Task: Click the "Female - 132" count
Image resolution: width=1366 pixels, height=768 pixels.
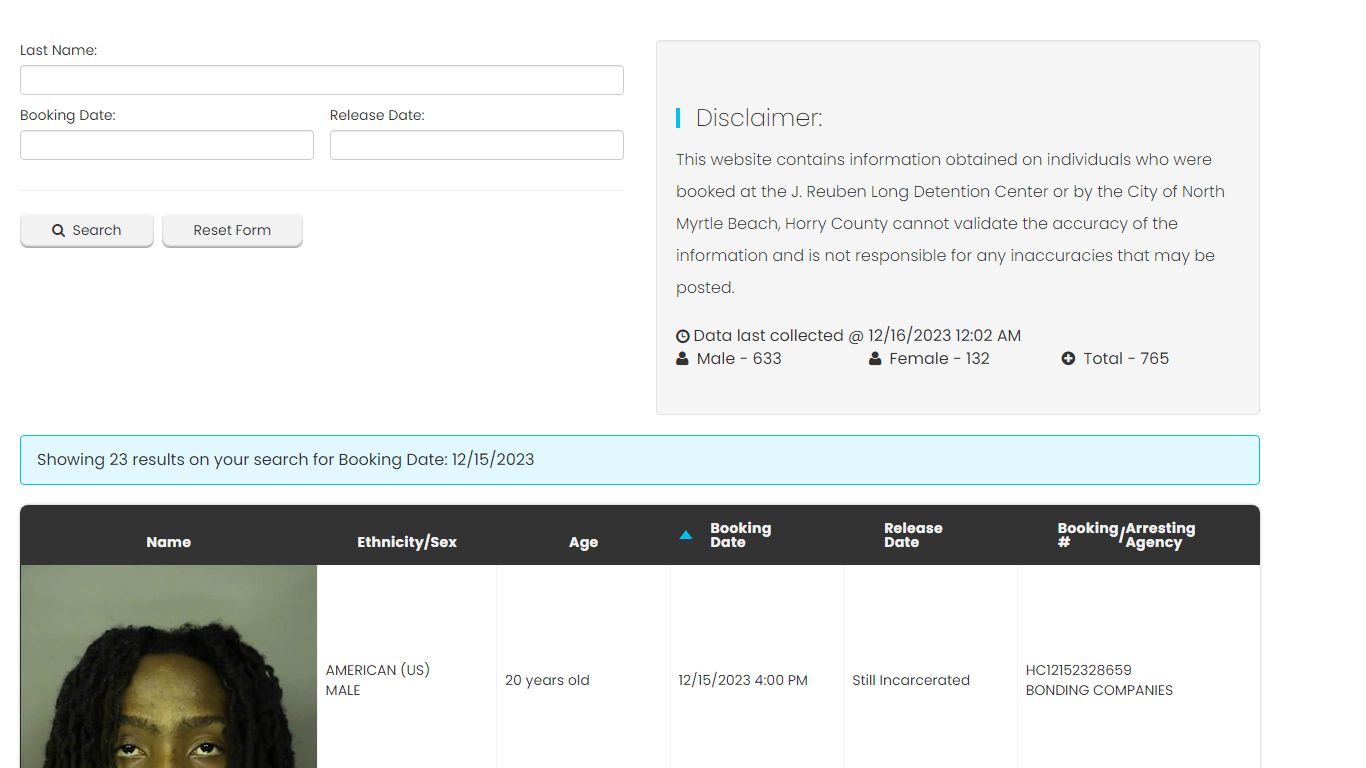Action: 939,358
